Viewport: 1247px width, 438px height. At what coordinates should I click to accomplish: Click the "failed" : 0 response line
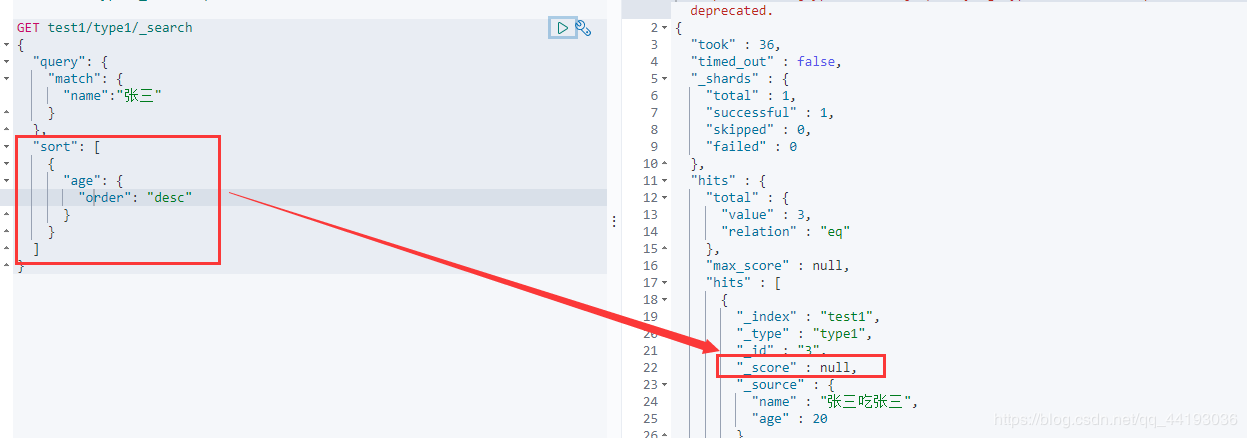tap(750, 147)
